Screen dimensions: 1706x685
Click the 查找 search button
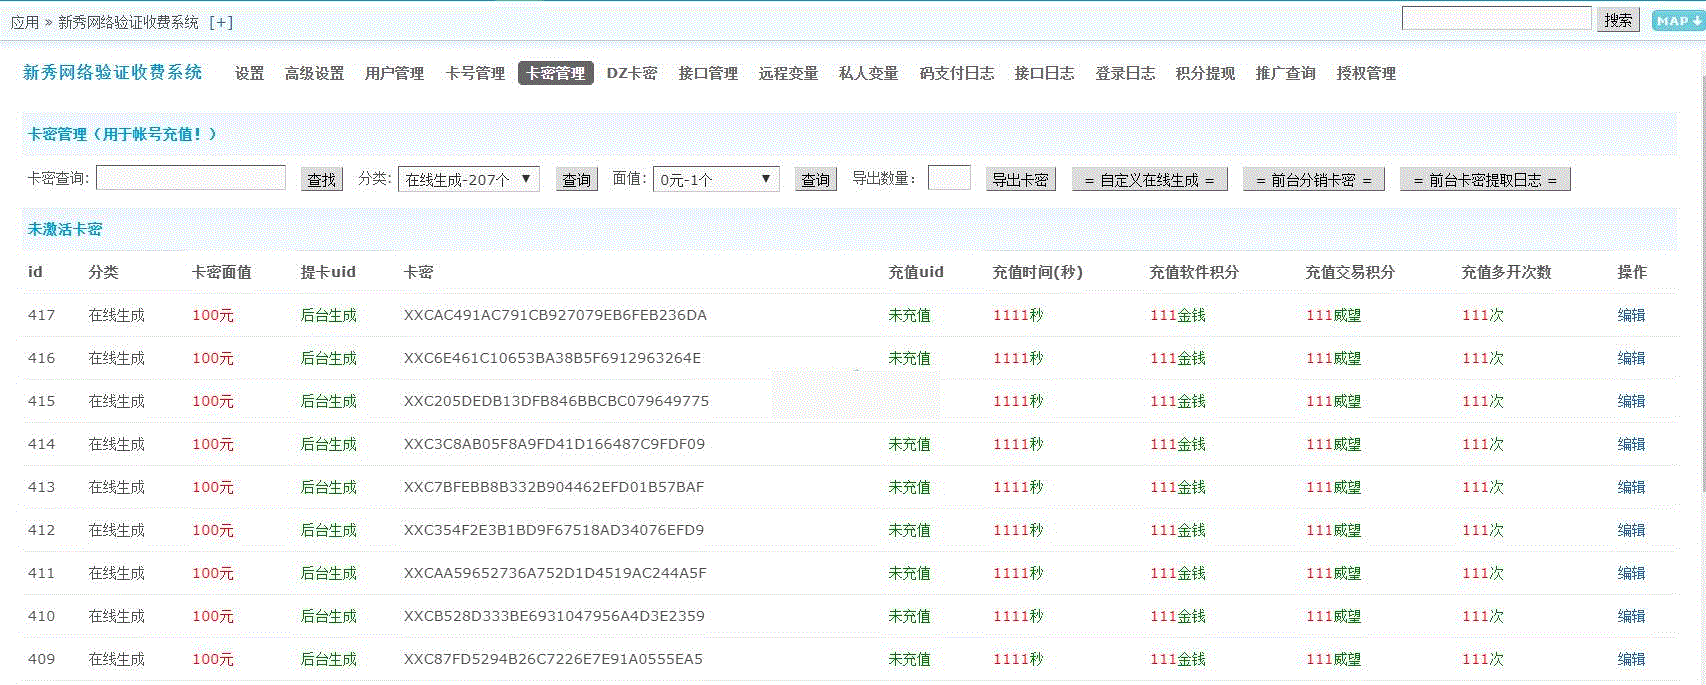pyautogui.click(x=321, y=179)
